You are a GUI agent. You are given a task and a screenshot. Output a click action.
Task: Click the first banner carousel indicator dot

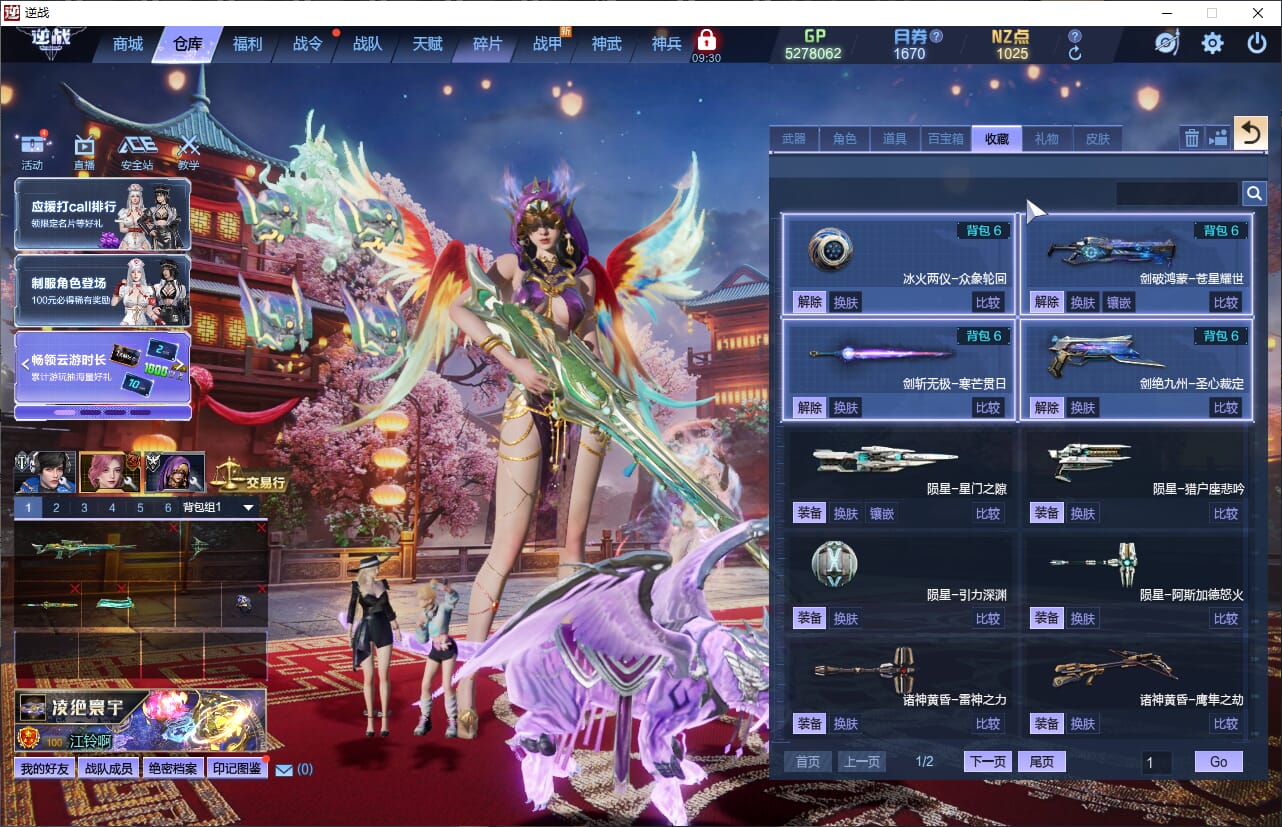(65, 411)
